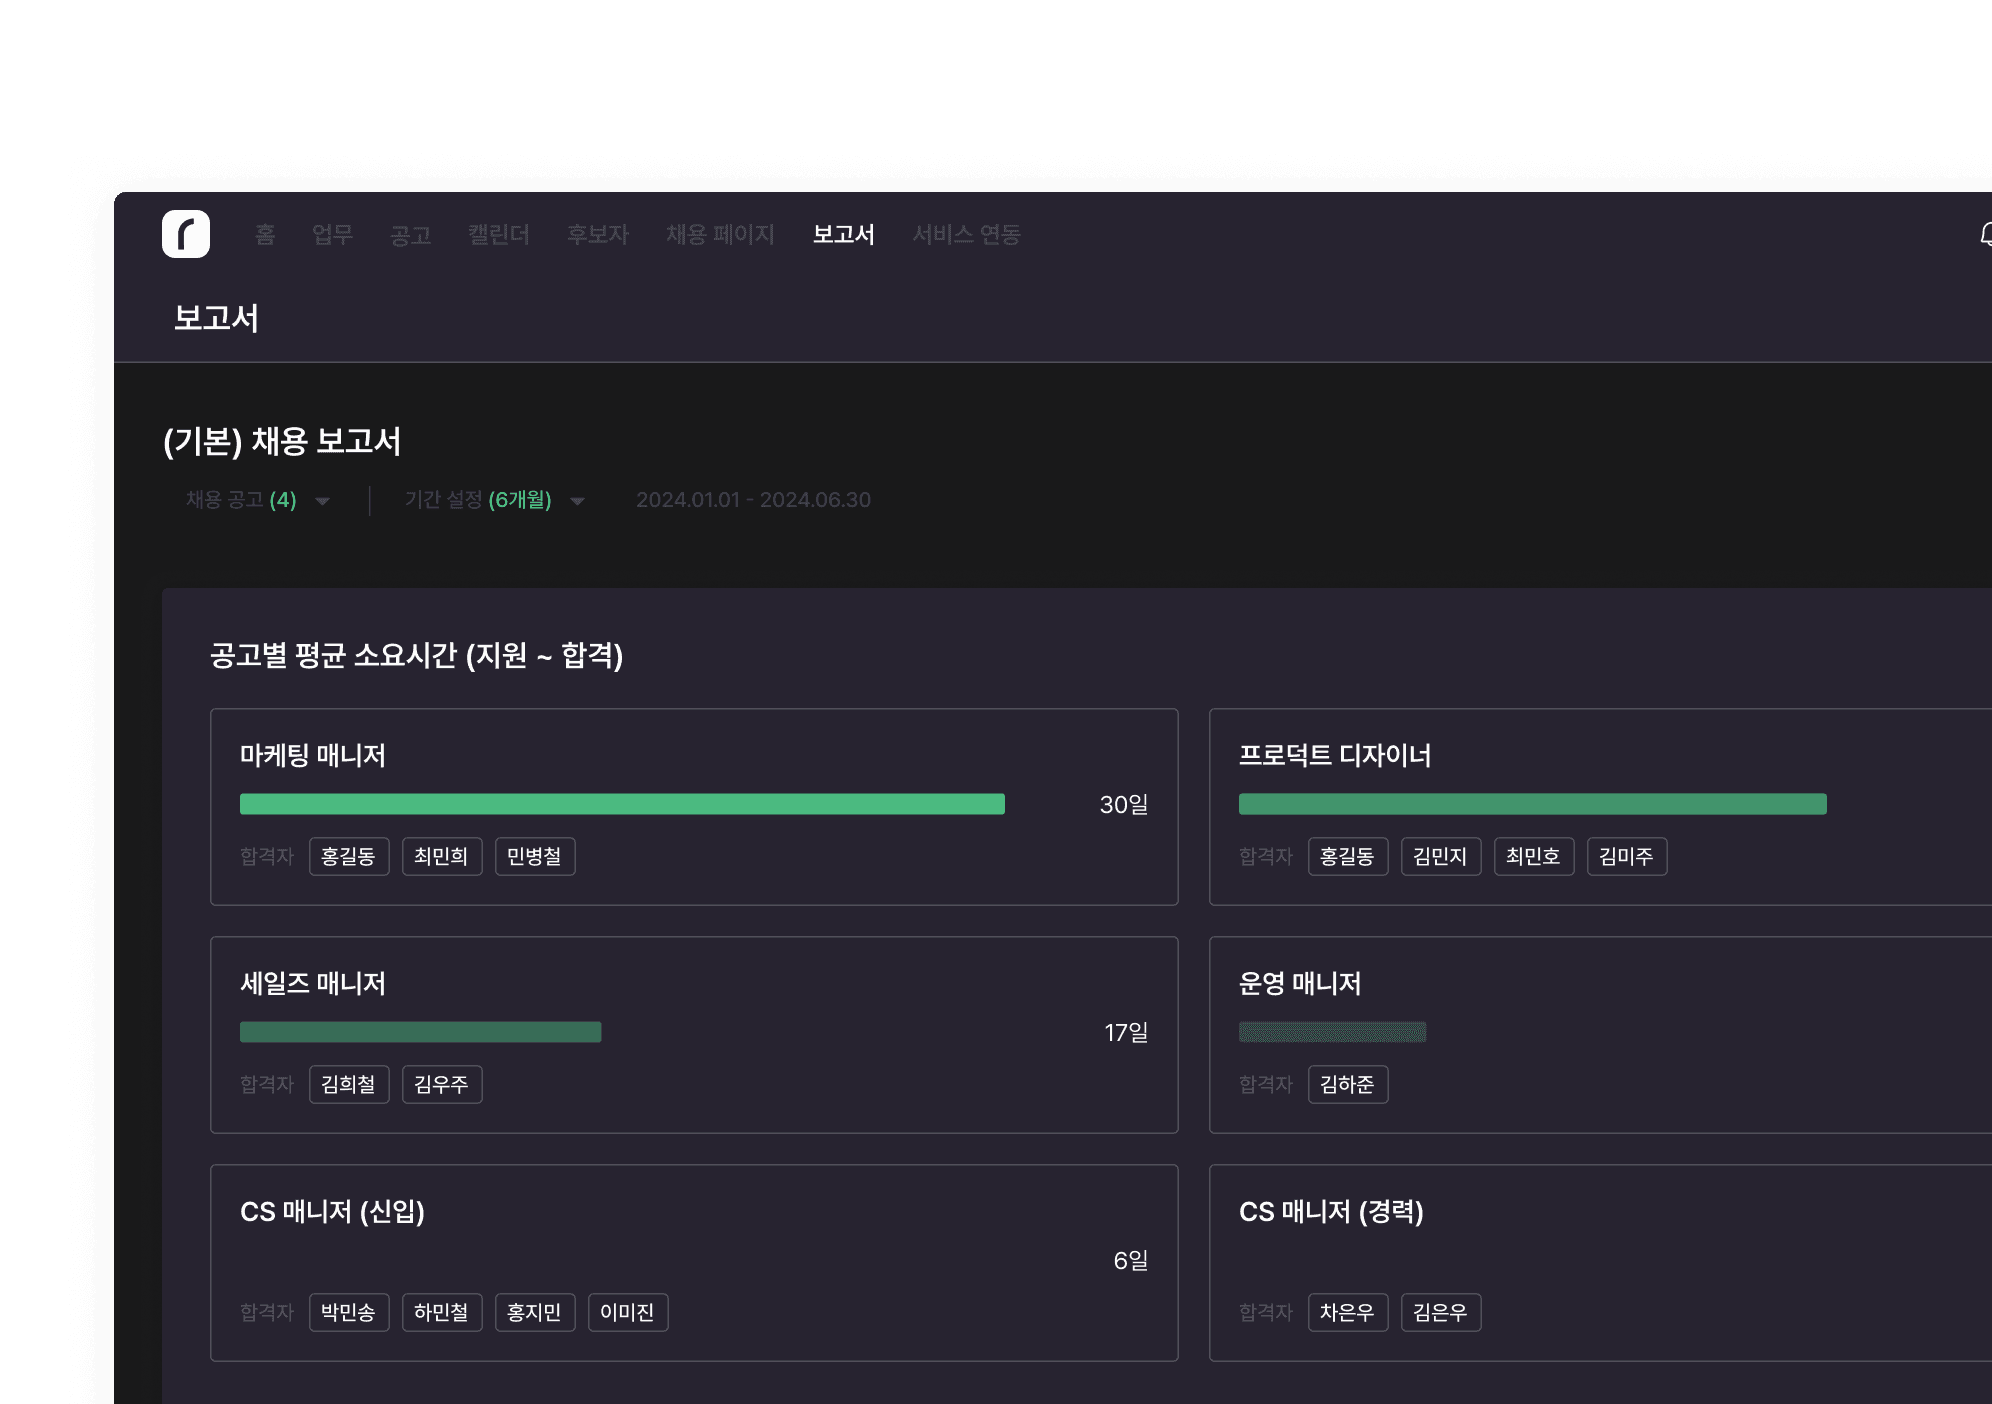1992x1404 pixels.
Task: Click the 30일 value
Action: pos(1124,804)
